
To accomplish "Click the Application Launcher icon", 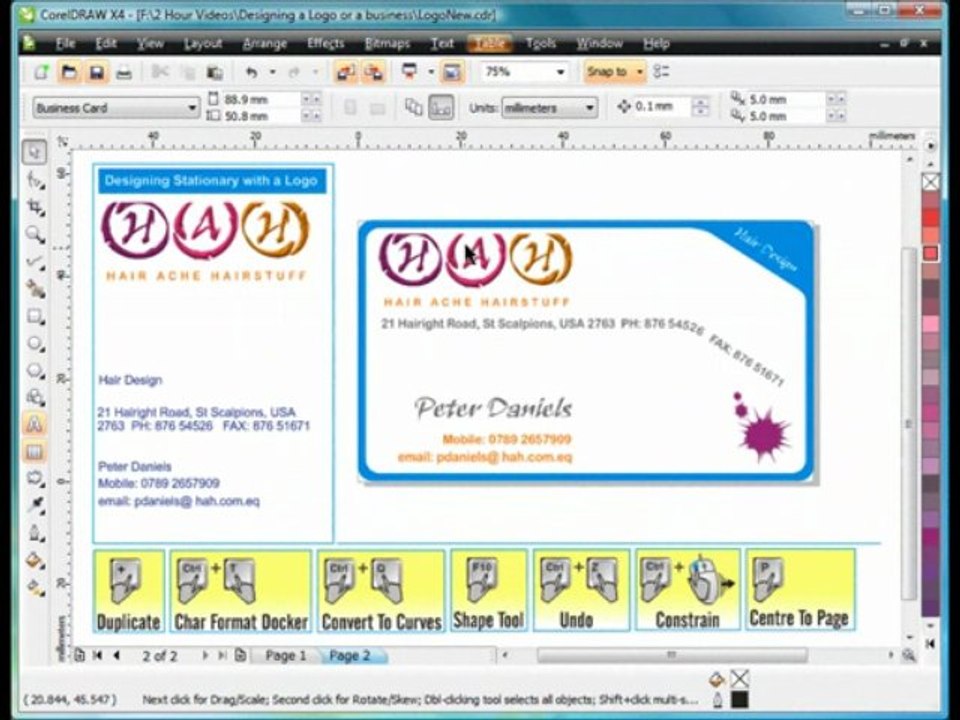I will (410, 72).
